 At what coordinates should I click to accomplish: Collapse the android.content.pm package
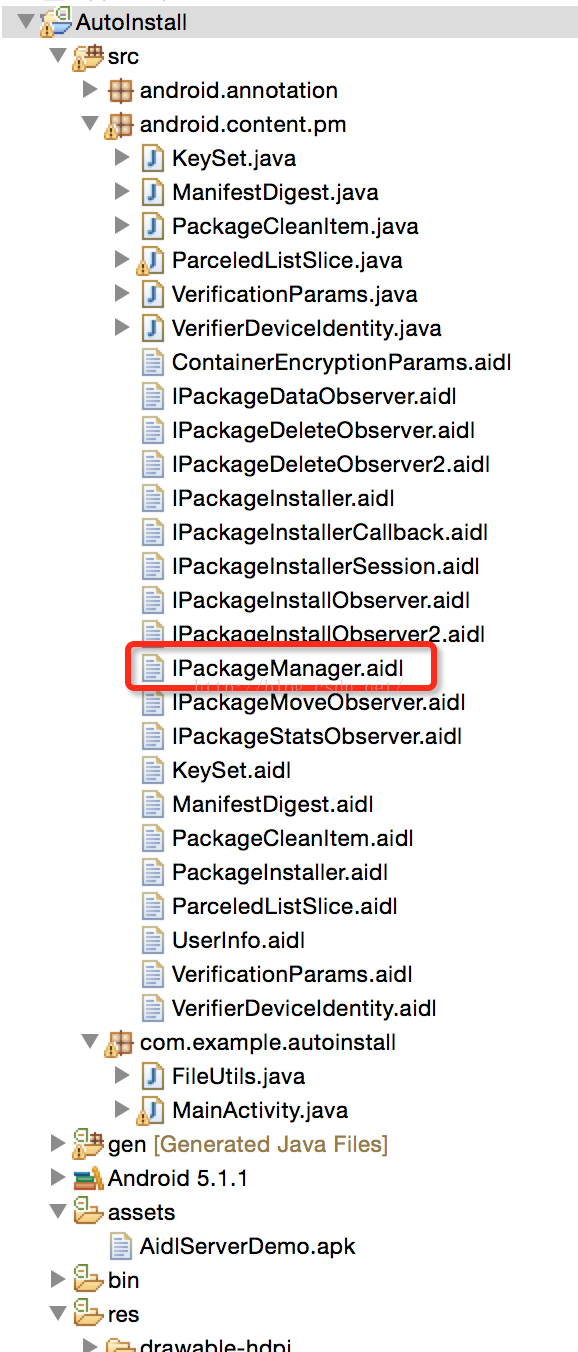[90, 124]
